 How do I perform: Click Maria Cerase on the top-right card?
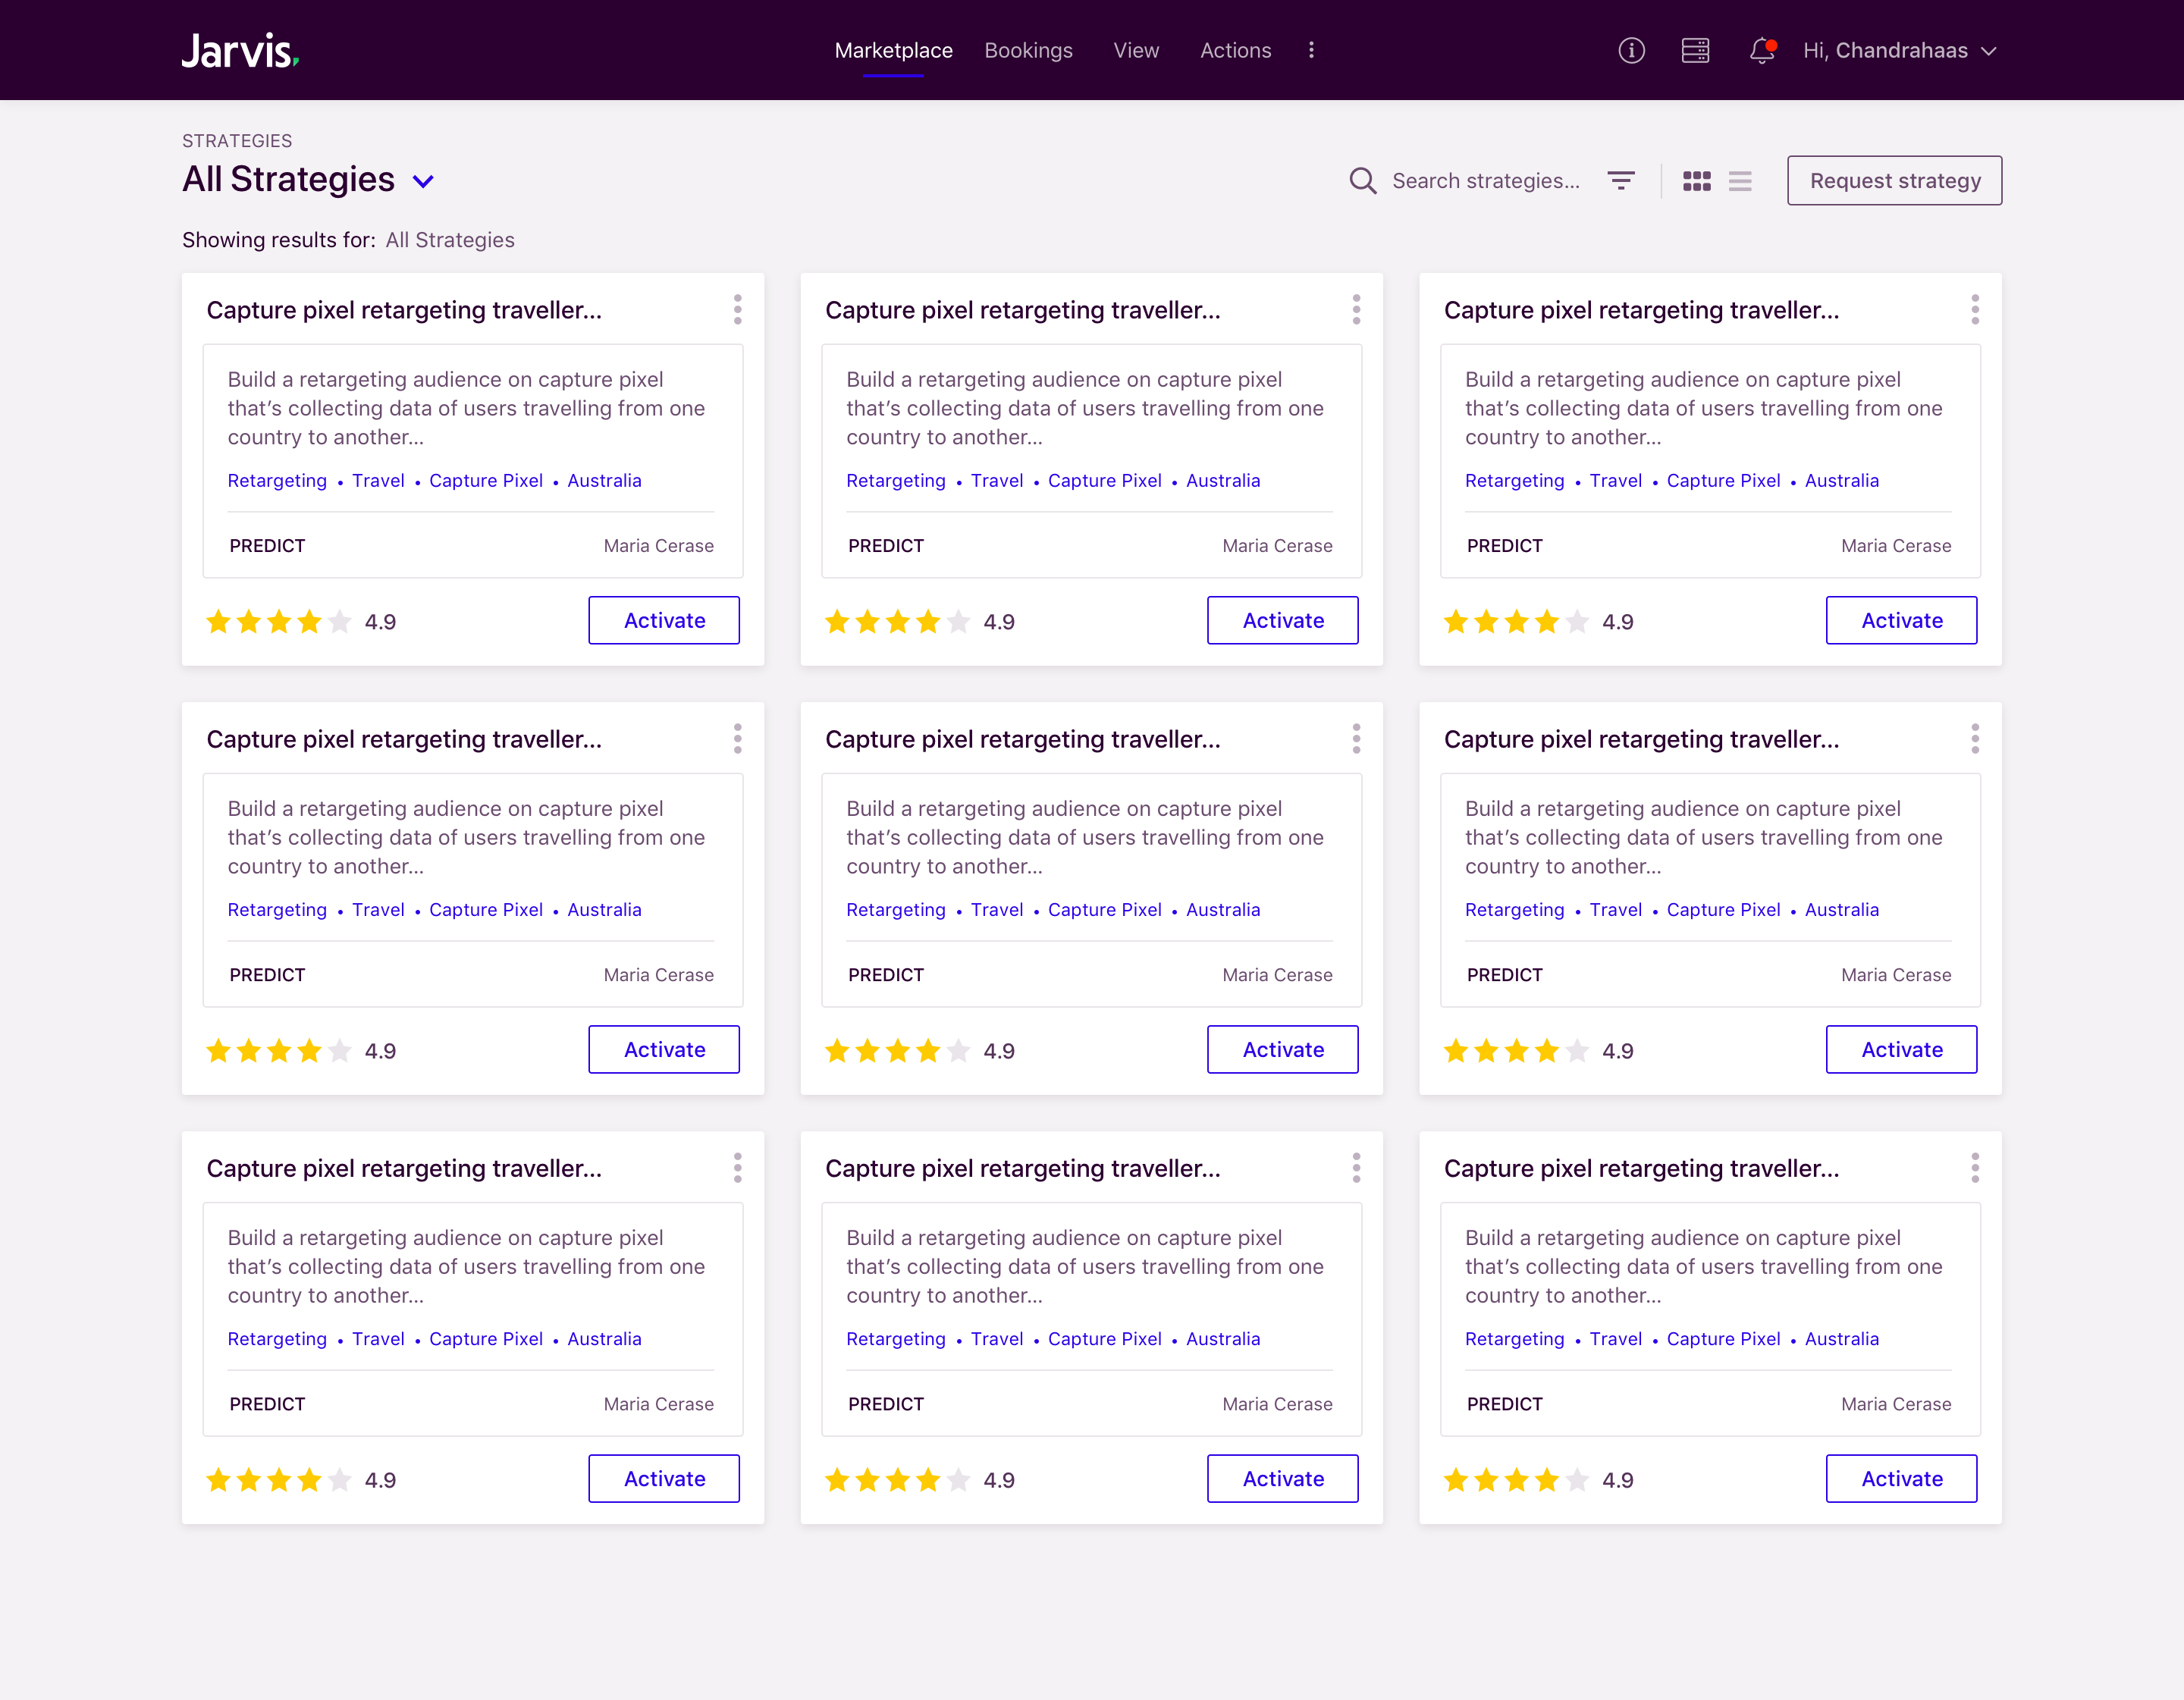[1896, 546]
